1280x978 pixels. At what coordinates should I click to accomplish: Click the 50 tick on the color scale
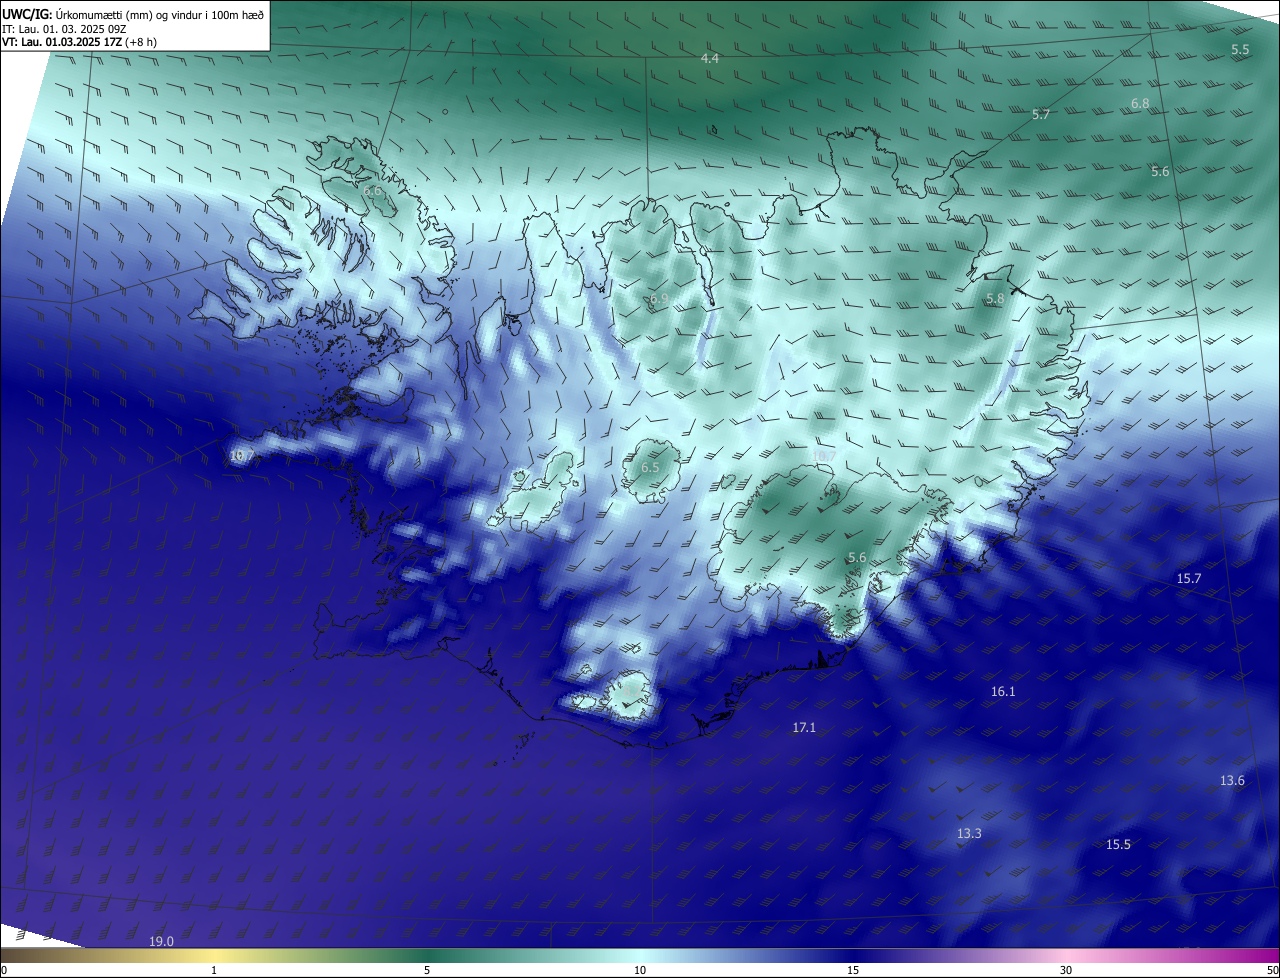point(1272,970)
